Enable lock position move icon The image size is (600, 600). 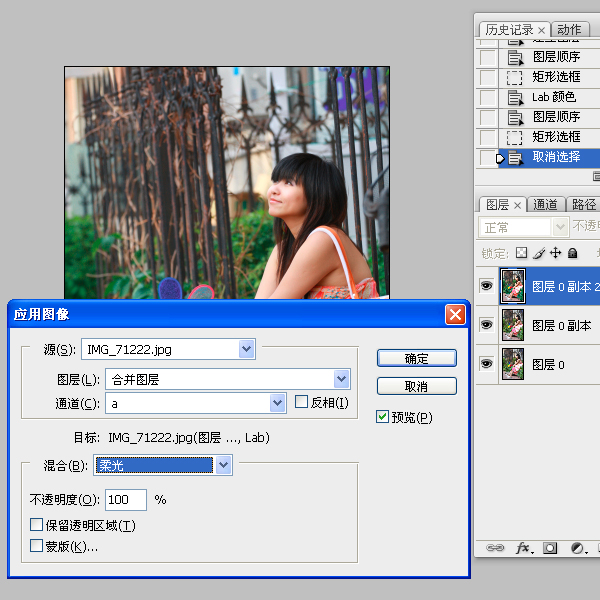[556, 254]
